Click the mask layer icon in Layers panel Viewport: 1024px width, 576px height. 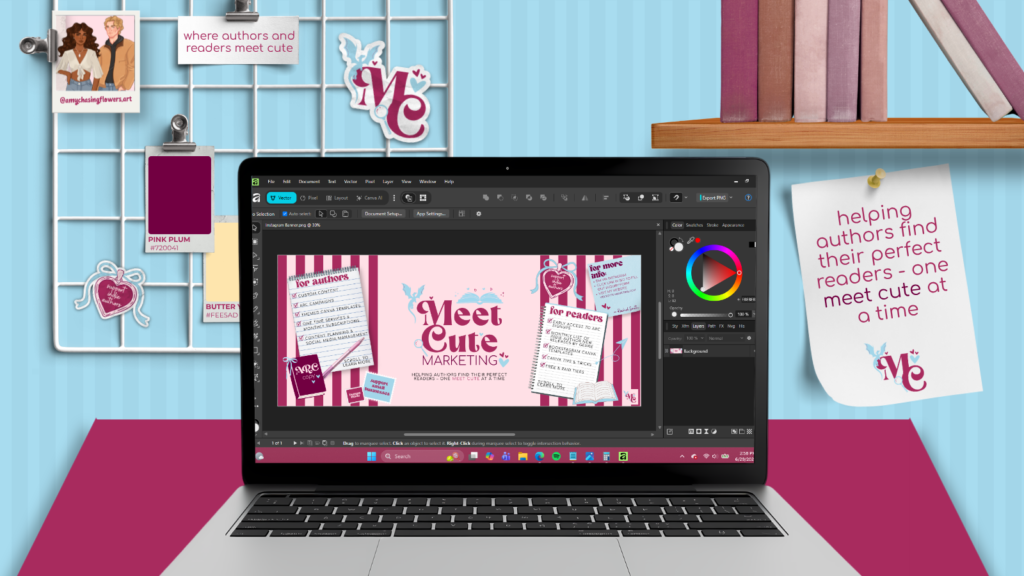(699, 432)
